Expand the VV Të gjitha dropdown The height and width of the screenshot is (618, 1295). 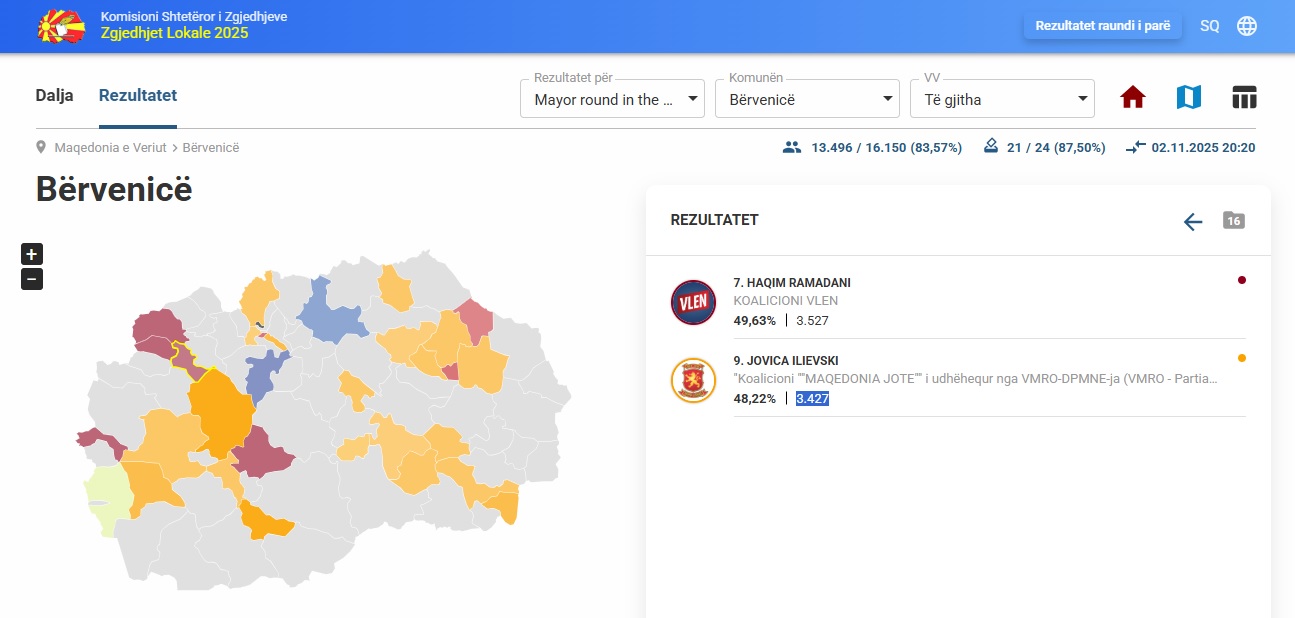(x=1002, y=99)
